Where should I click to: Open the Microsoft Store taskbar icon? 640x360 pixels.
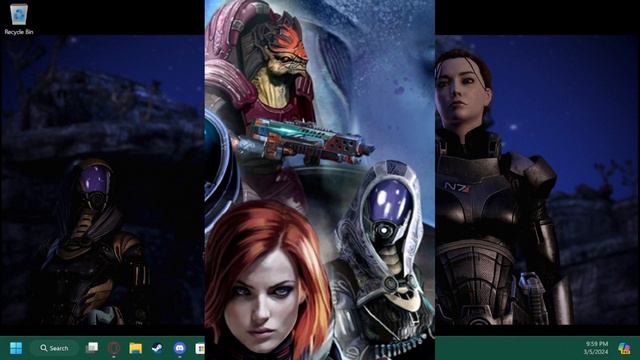pyautogui.click(x=200, y=348)
